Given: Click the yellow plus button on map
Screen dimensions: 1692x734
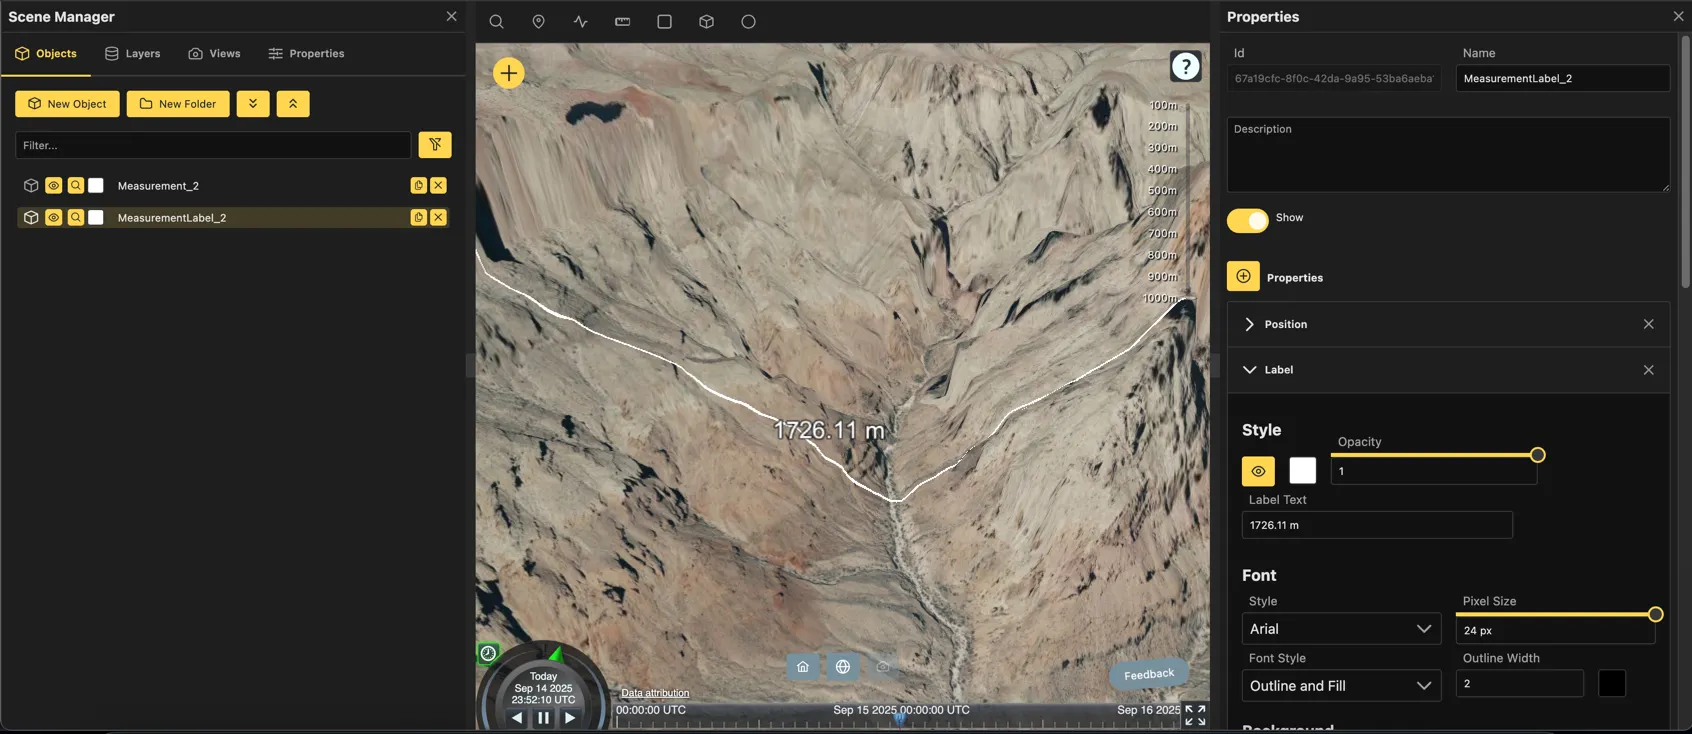Looking at the screenshot, I should [508, 73].
